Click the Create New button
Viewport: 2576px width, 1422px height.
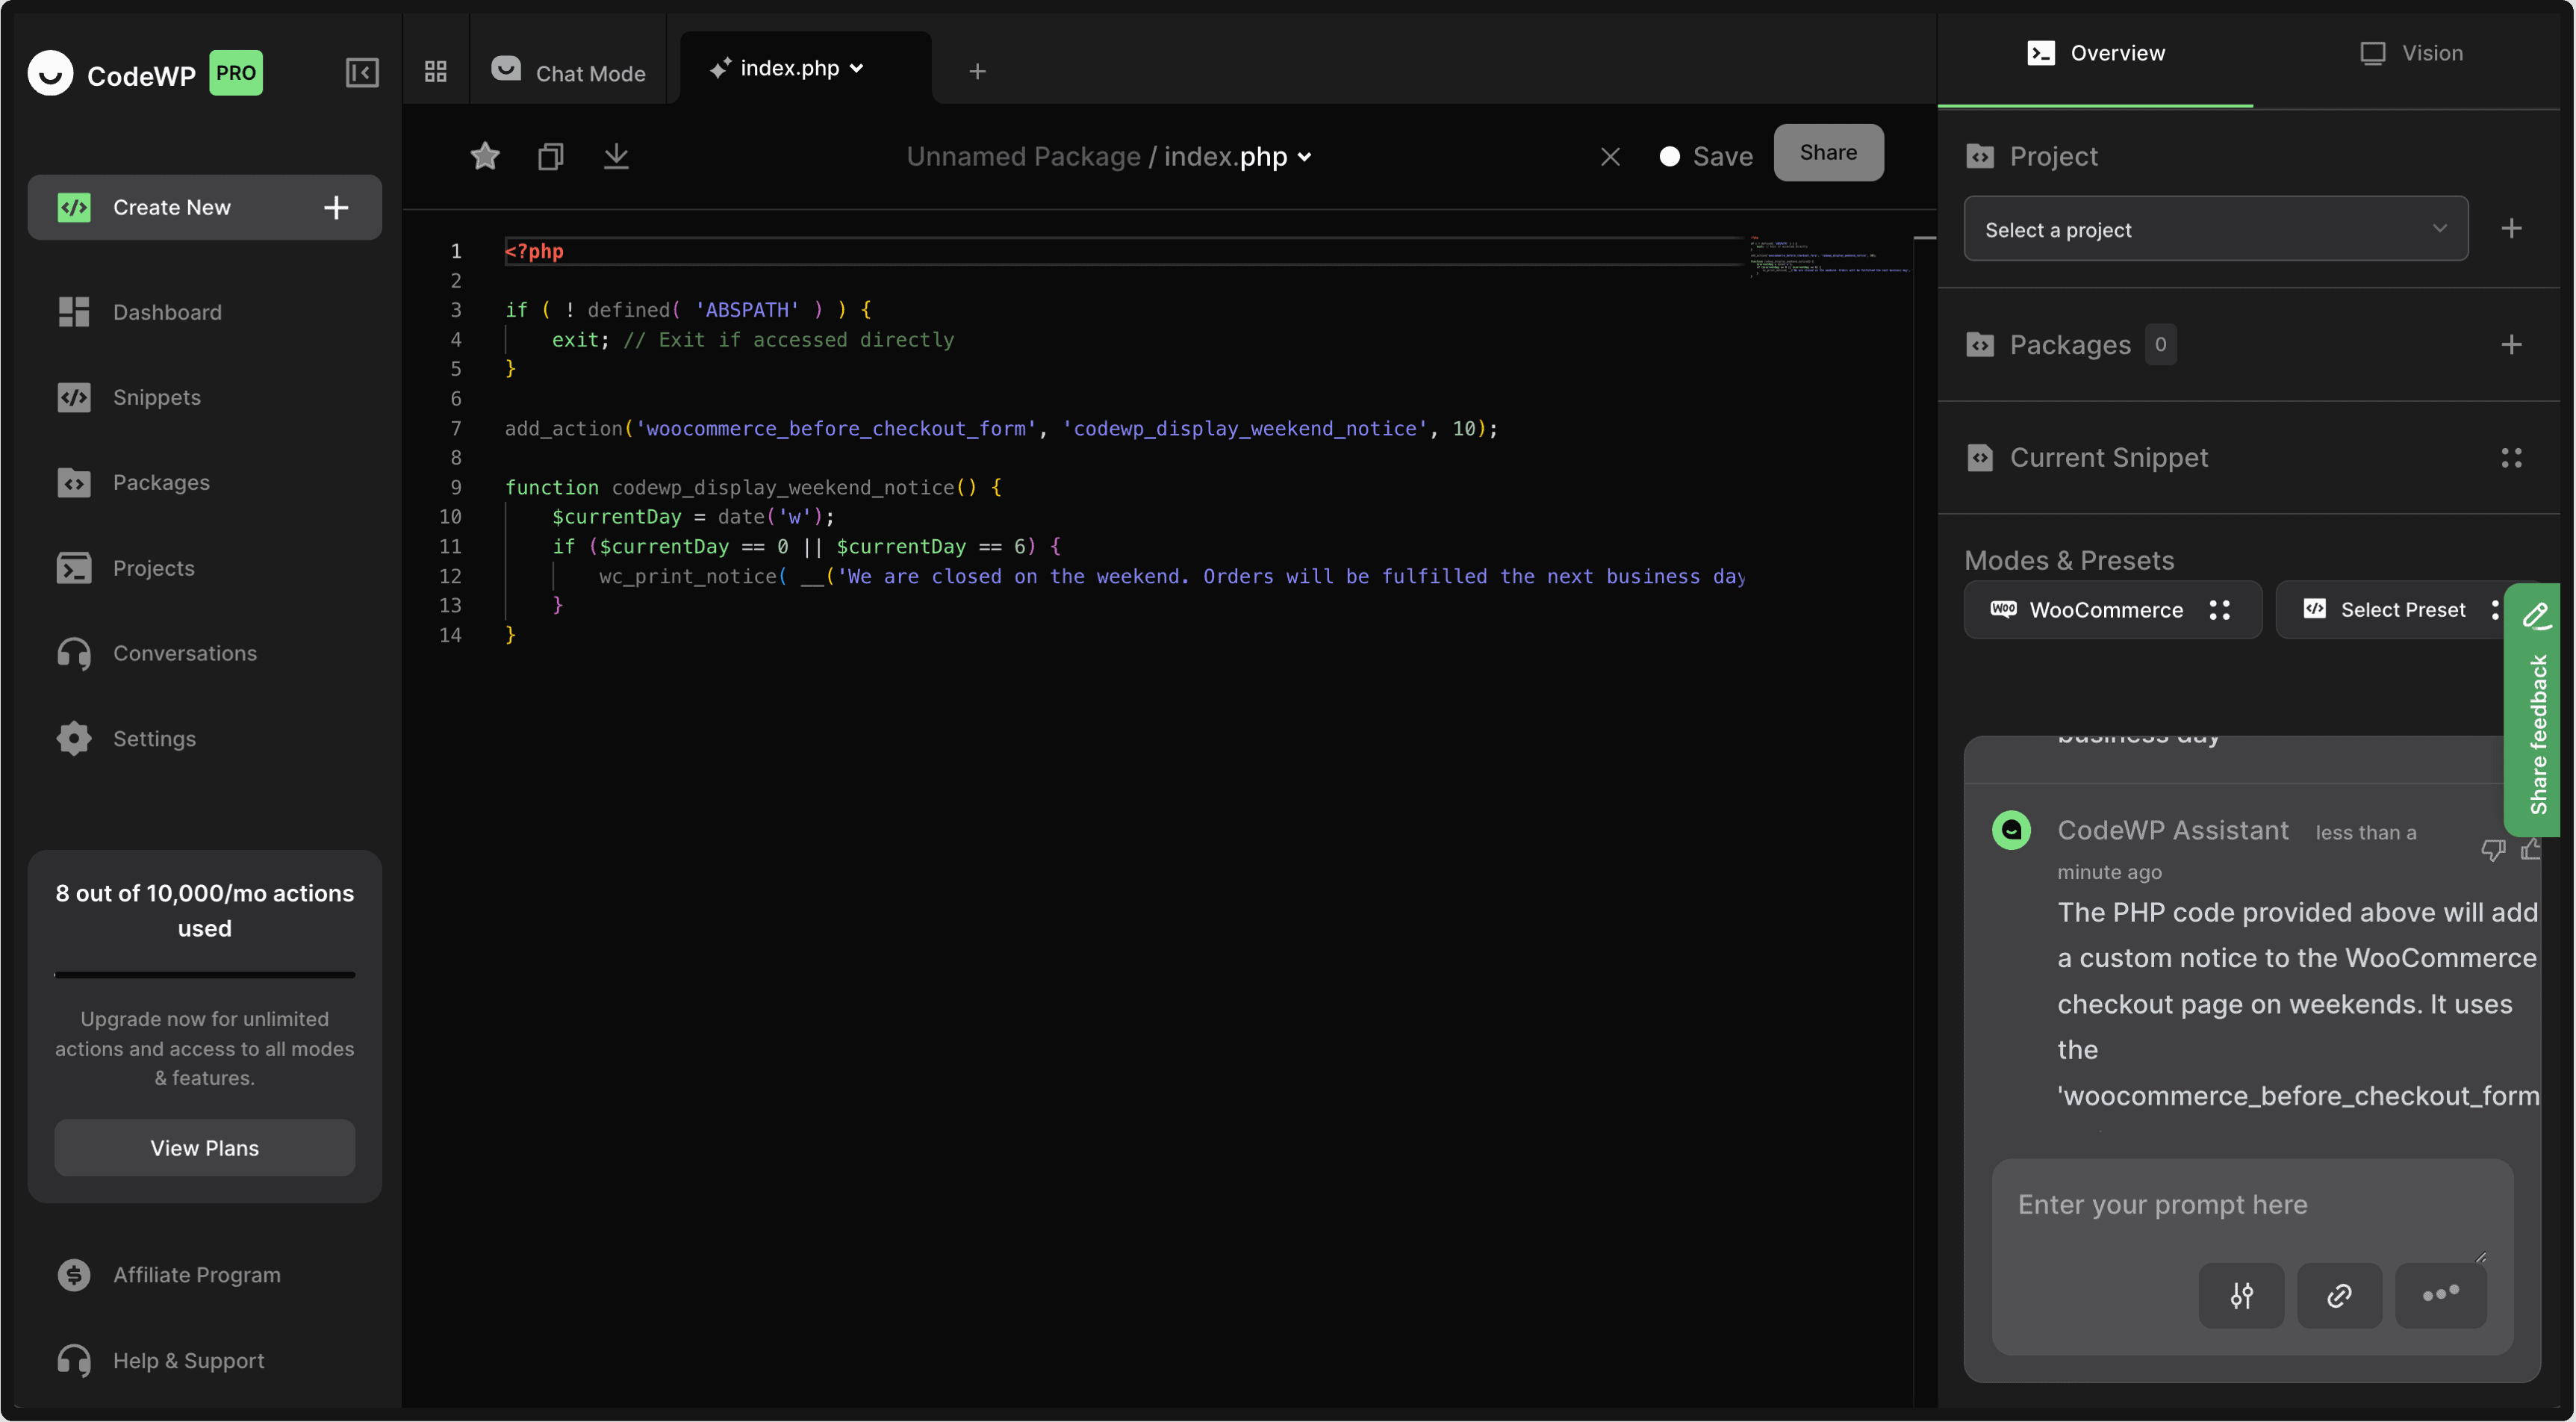tap(204, 207)
